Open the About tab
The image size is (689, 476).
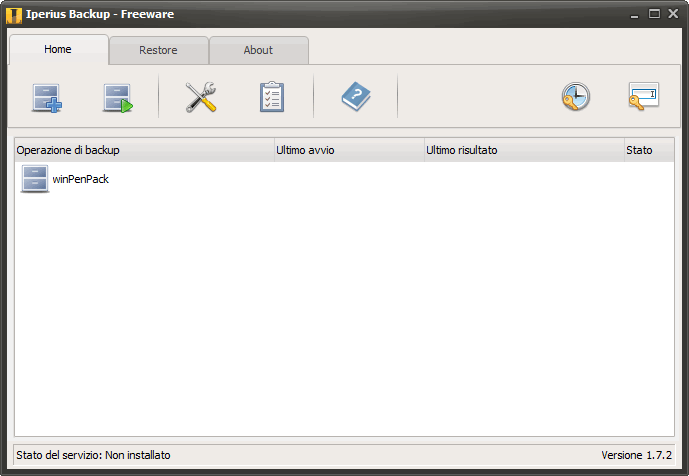click(258, 50)
